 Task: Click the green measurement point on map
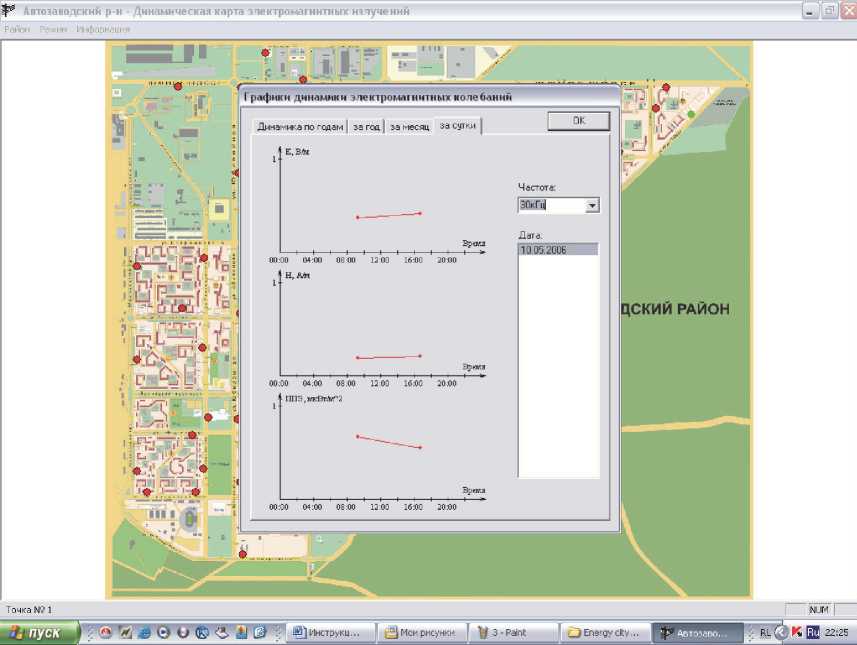pos(691,114)
